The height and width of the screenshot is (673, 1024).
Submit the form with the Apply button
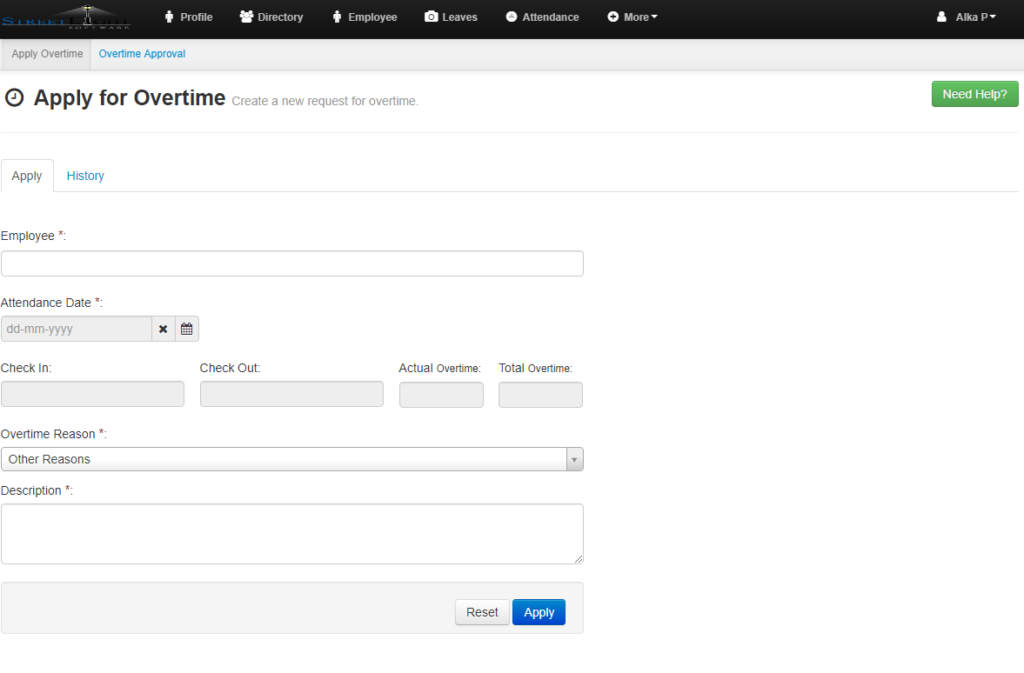coord(538,611)
